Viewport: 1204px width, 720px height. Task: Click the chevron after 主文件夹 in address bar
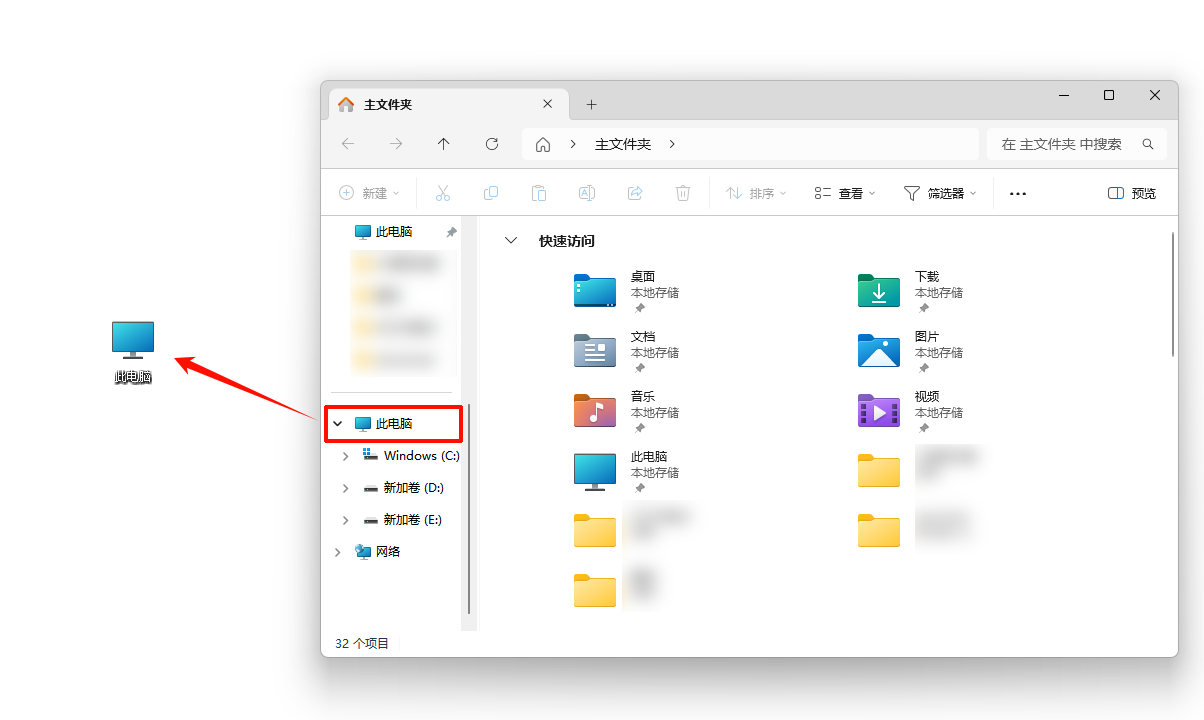tap(672, 144)
